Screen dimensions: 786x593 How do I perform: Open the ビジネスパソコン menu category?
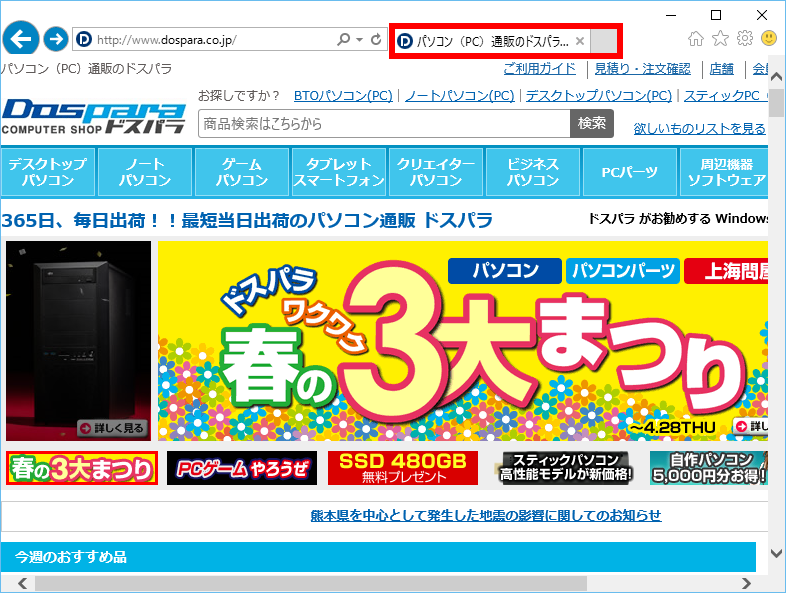[x=533, y=172]
